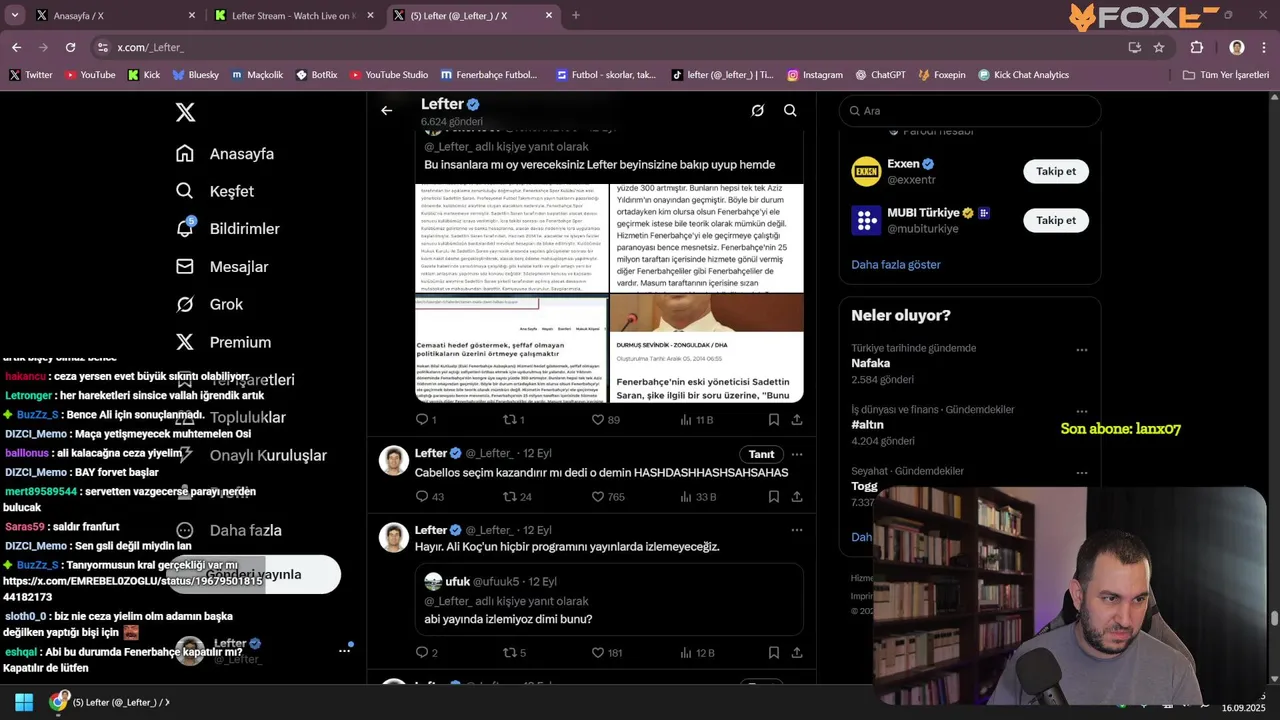The image size is (1280, 720).
Task: Open the Nafaka trending topic
Action: (870, 363)
